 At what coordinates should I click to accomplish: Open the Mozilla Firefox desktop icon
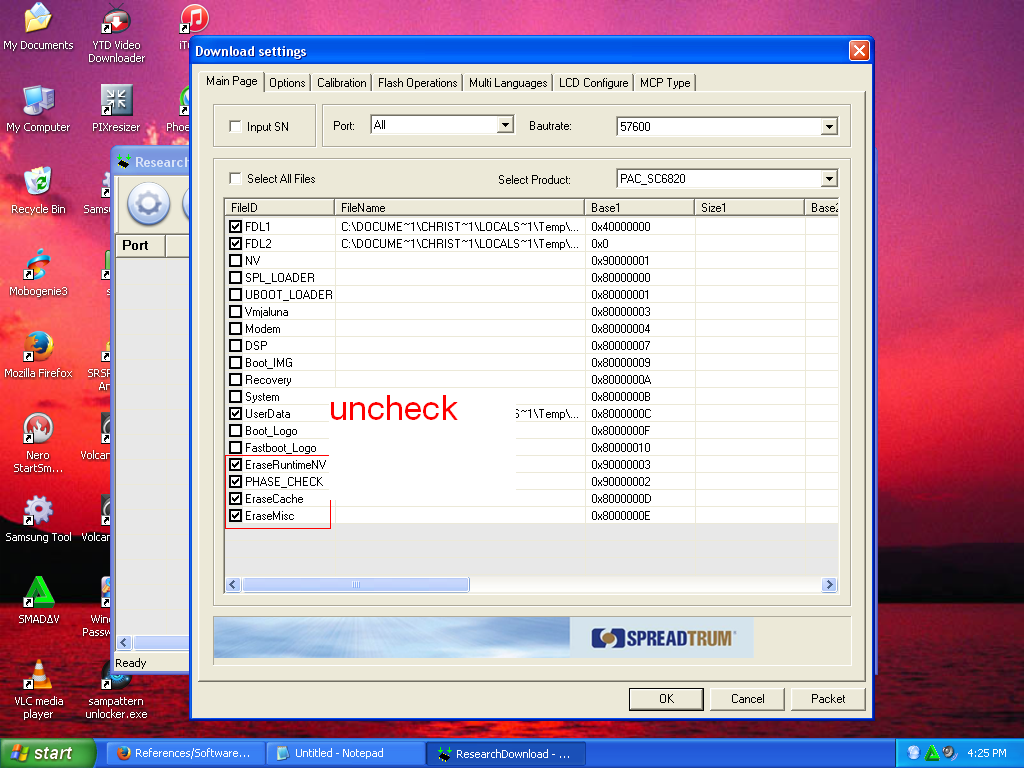[x=38, y=347]
